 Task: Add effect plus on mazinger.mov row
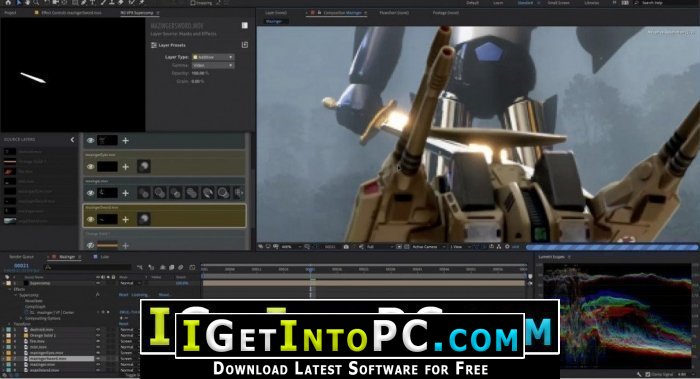point(125,193)
